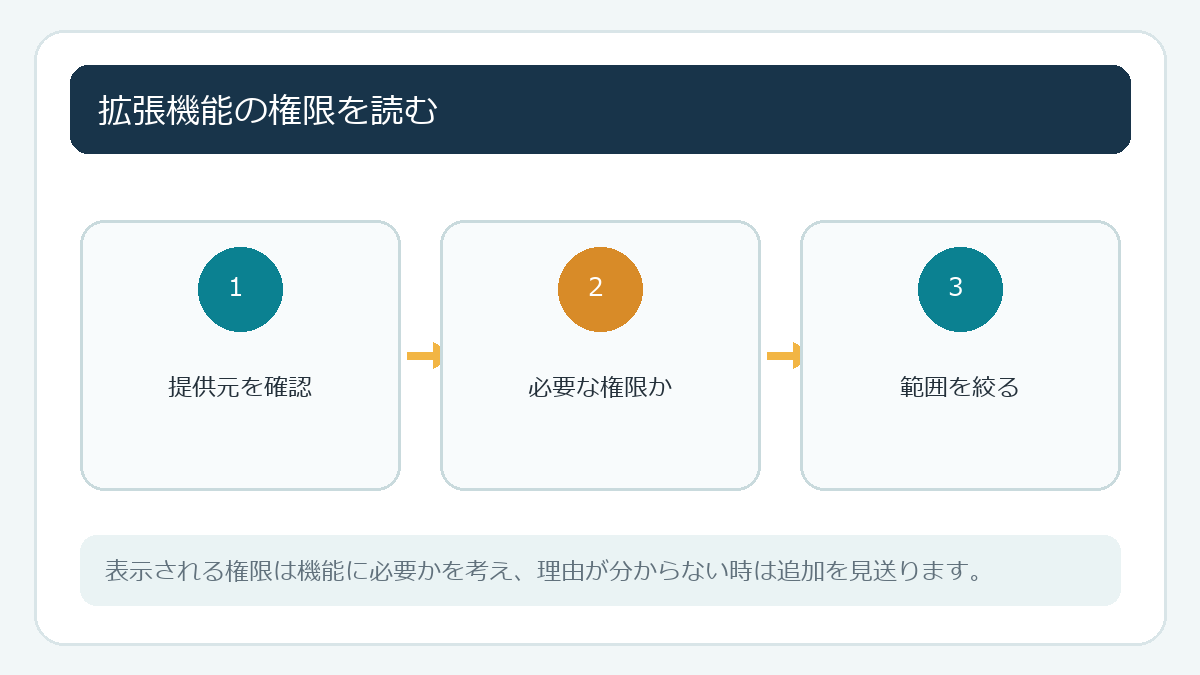This screenshot has height=675, width=1200.
Task: Select the orange step 2 circle
Action: point(600,289)
